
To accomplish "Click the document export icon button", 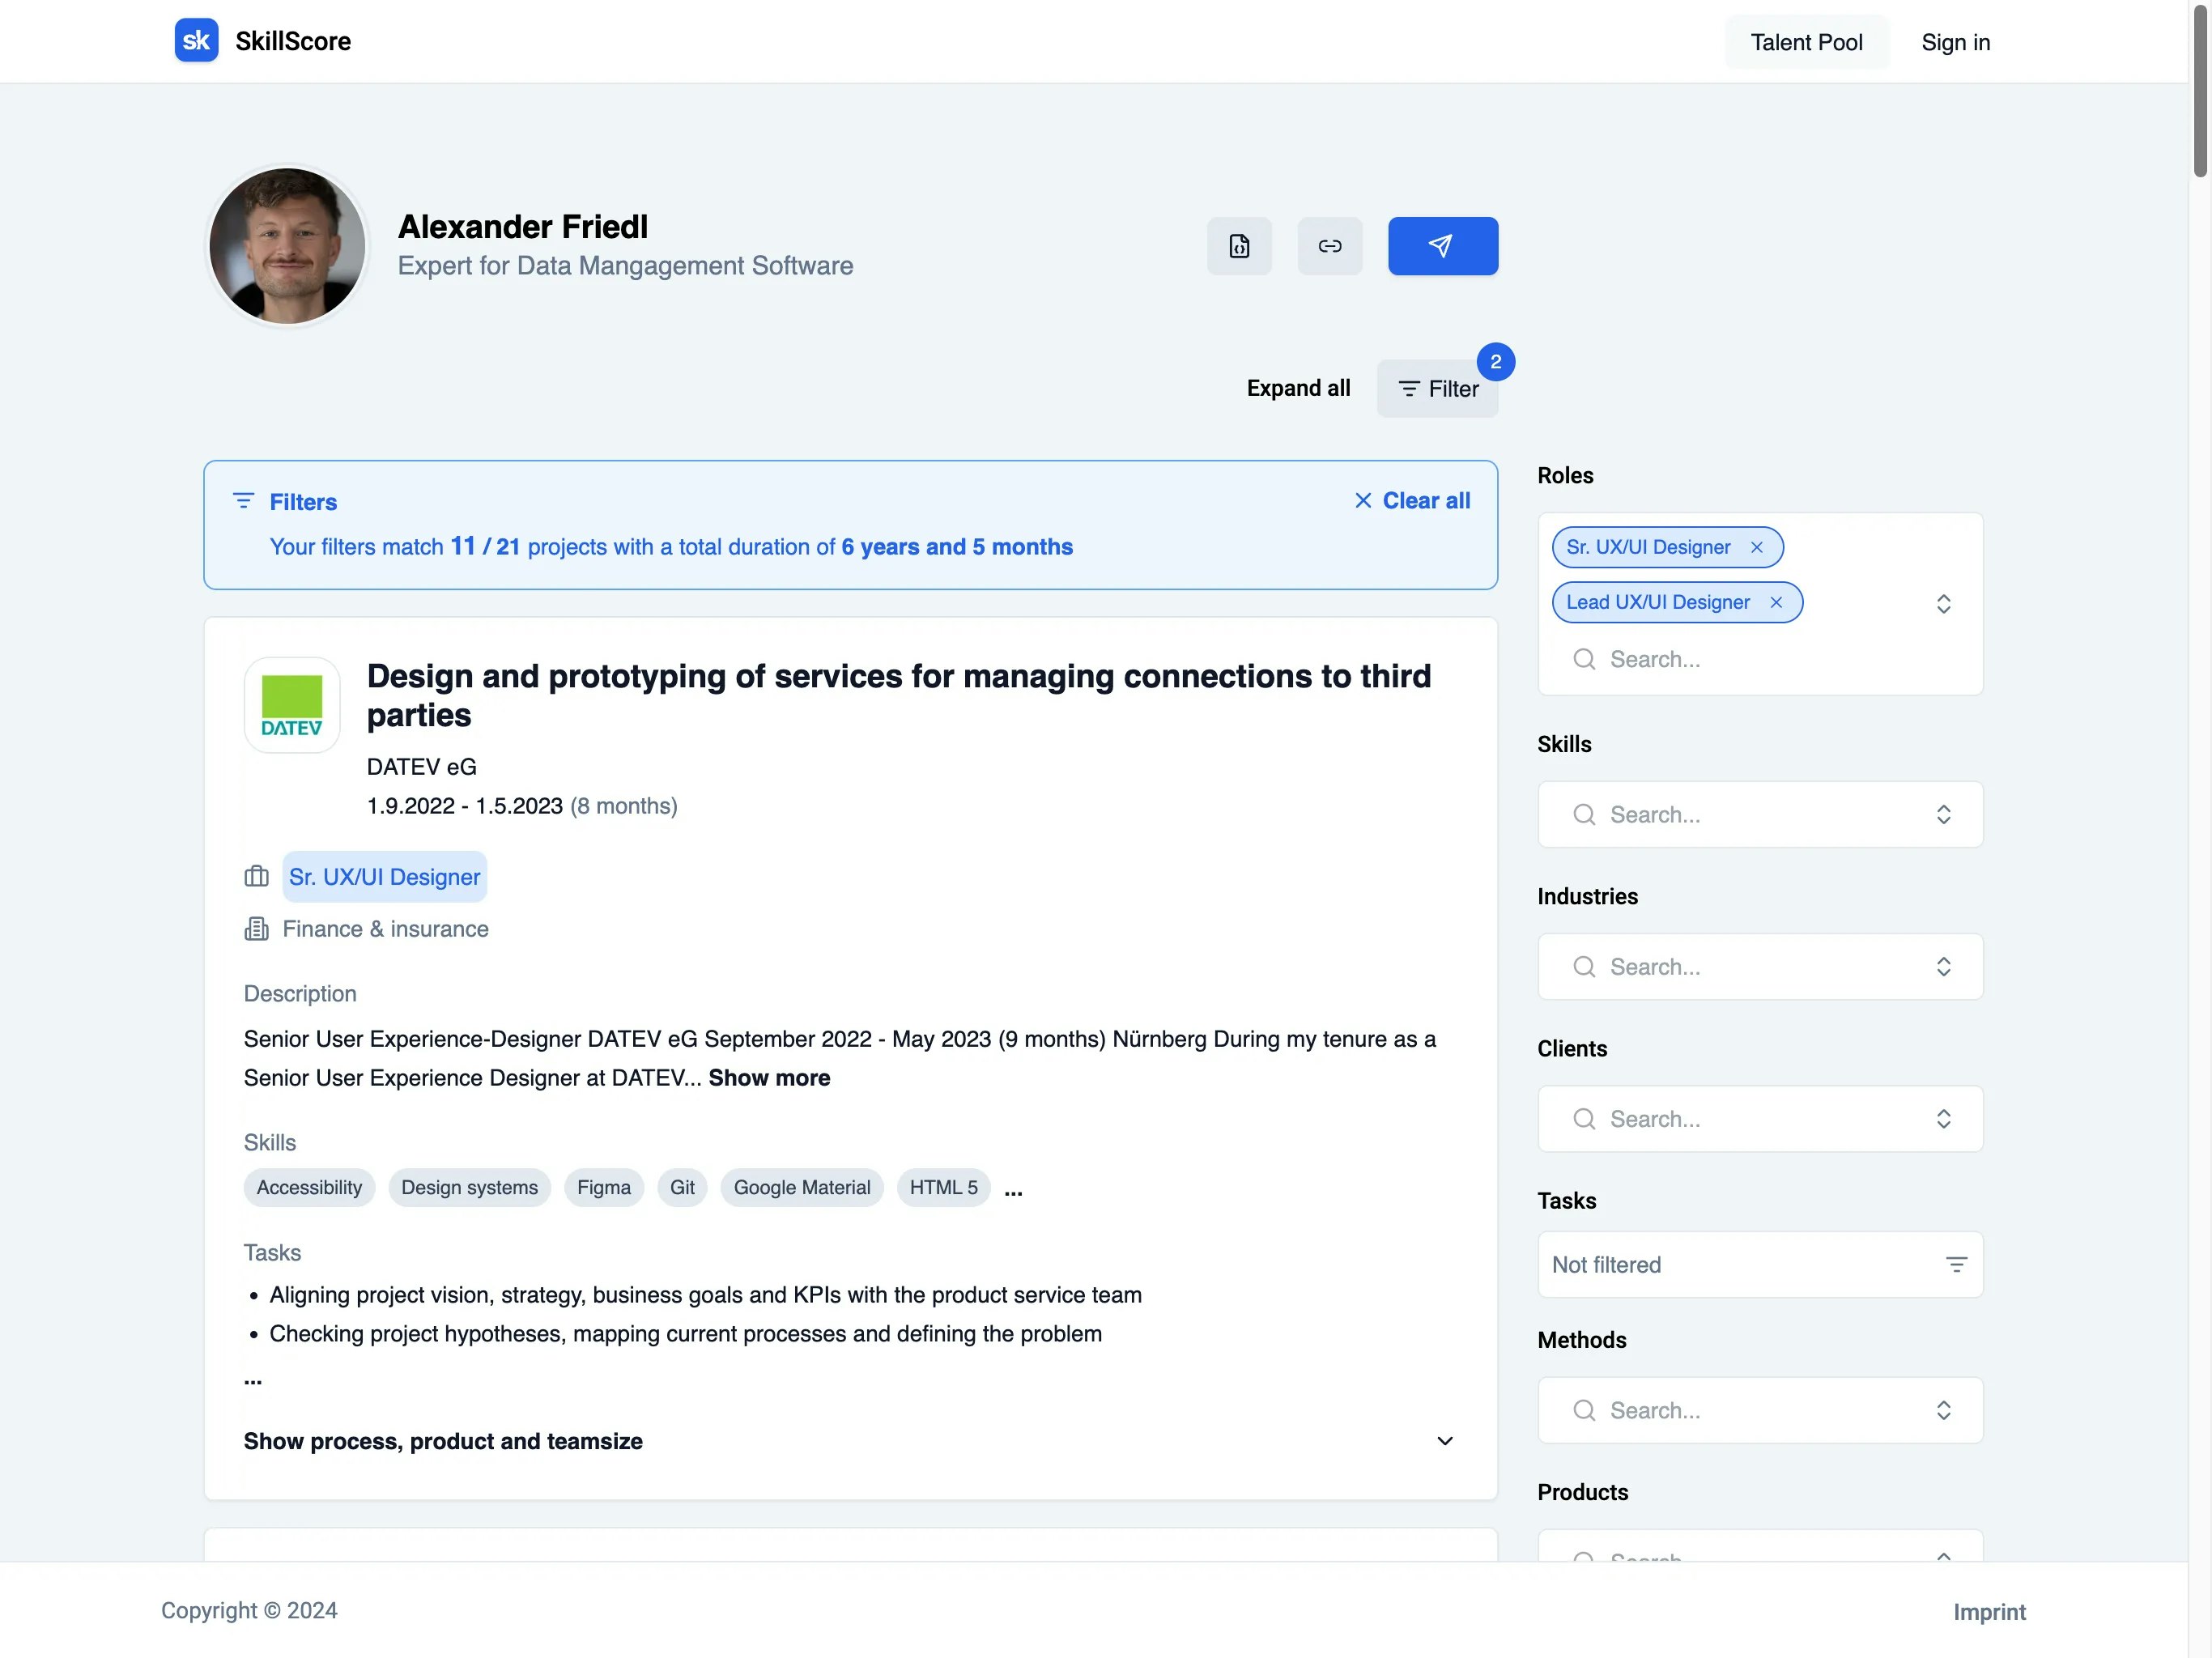I will click(1239, 246).
